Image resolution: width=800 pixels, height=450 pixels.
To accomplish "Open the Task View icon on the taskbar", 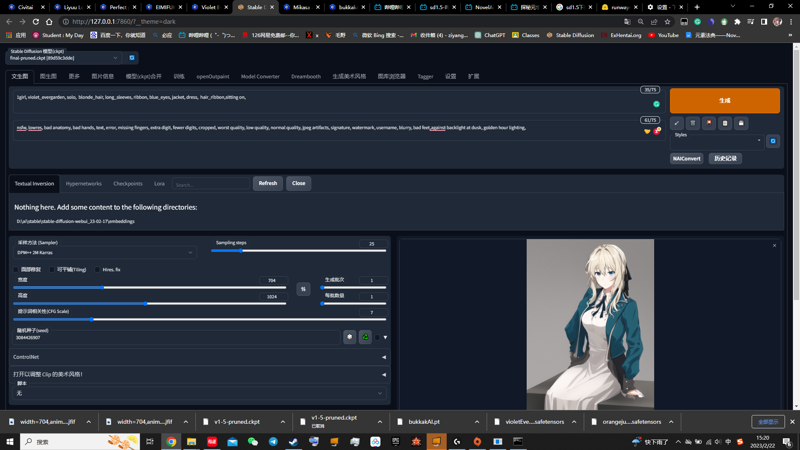I will 149,441.
